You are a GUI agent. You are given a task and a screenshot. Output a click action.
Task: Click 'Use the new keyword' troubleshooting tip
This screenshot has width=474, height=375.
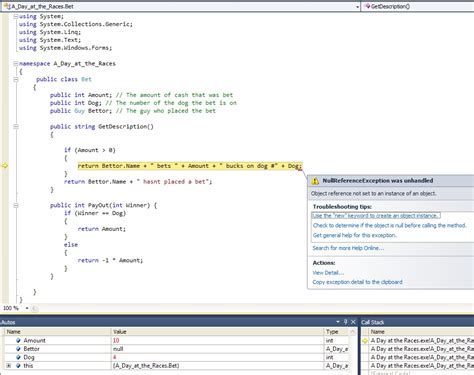point(376,216)
